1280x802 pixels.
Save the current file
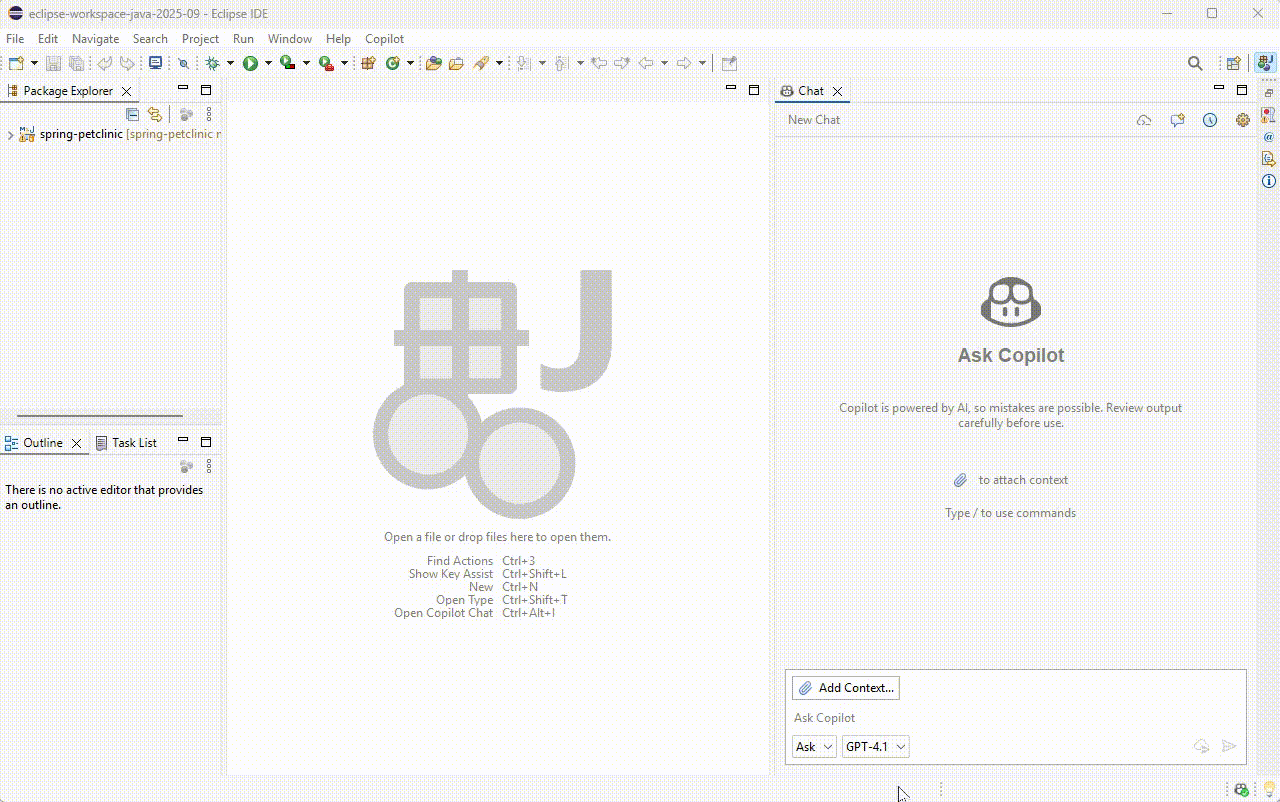click(x=52, y=63)
